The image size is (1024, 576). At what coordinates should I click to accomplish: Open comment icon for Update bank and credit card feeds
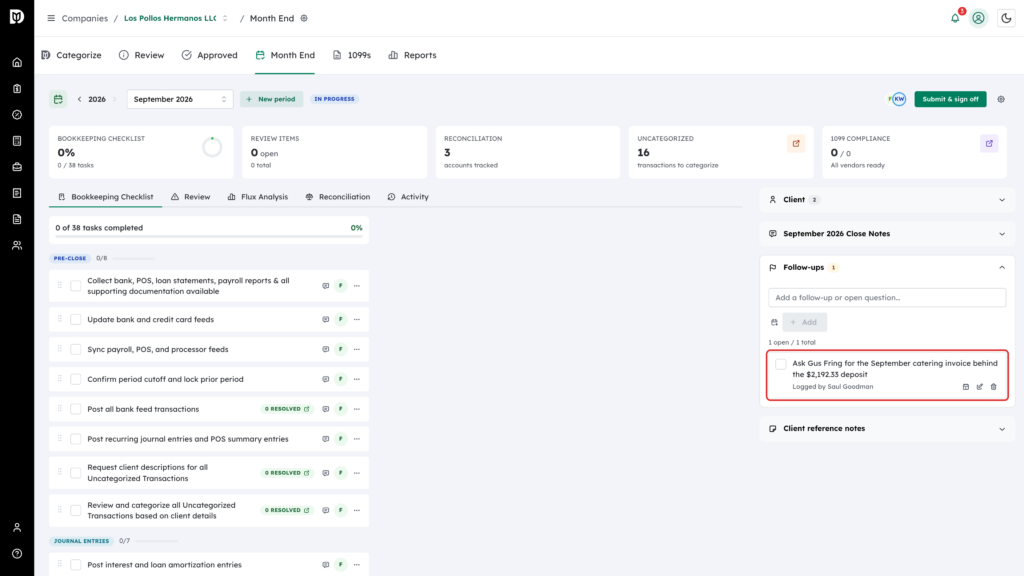click(325, 319)
